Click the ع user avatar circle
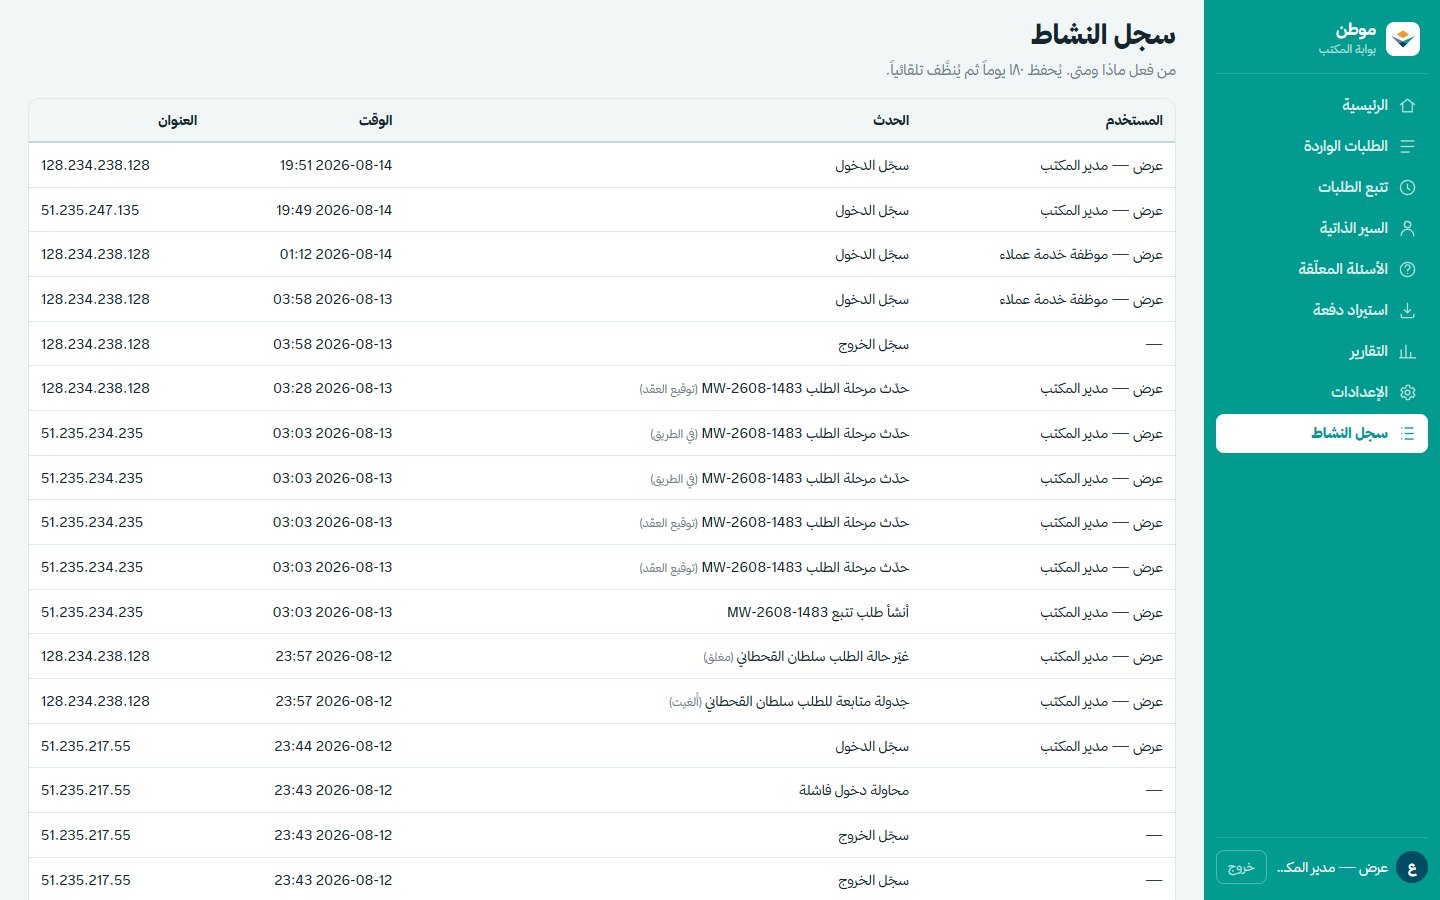 1412,867
